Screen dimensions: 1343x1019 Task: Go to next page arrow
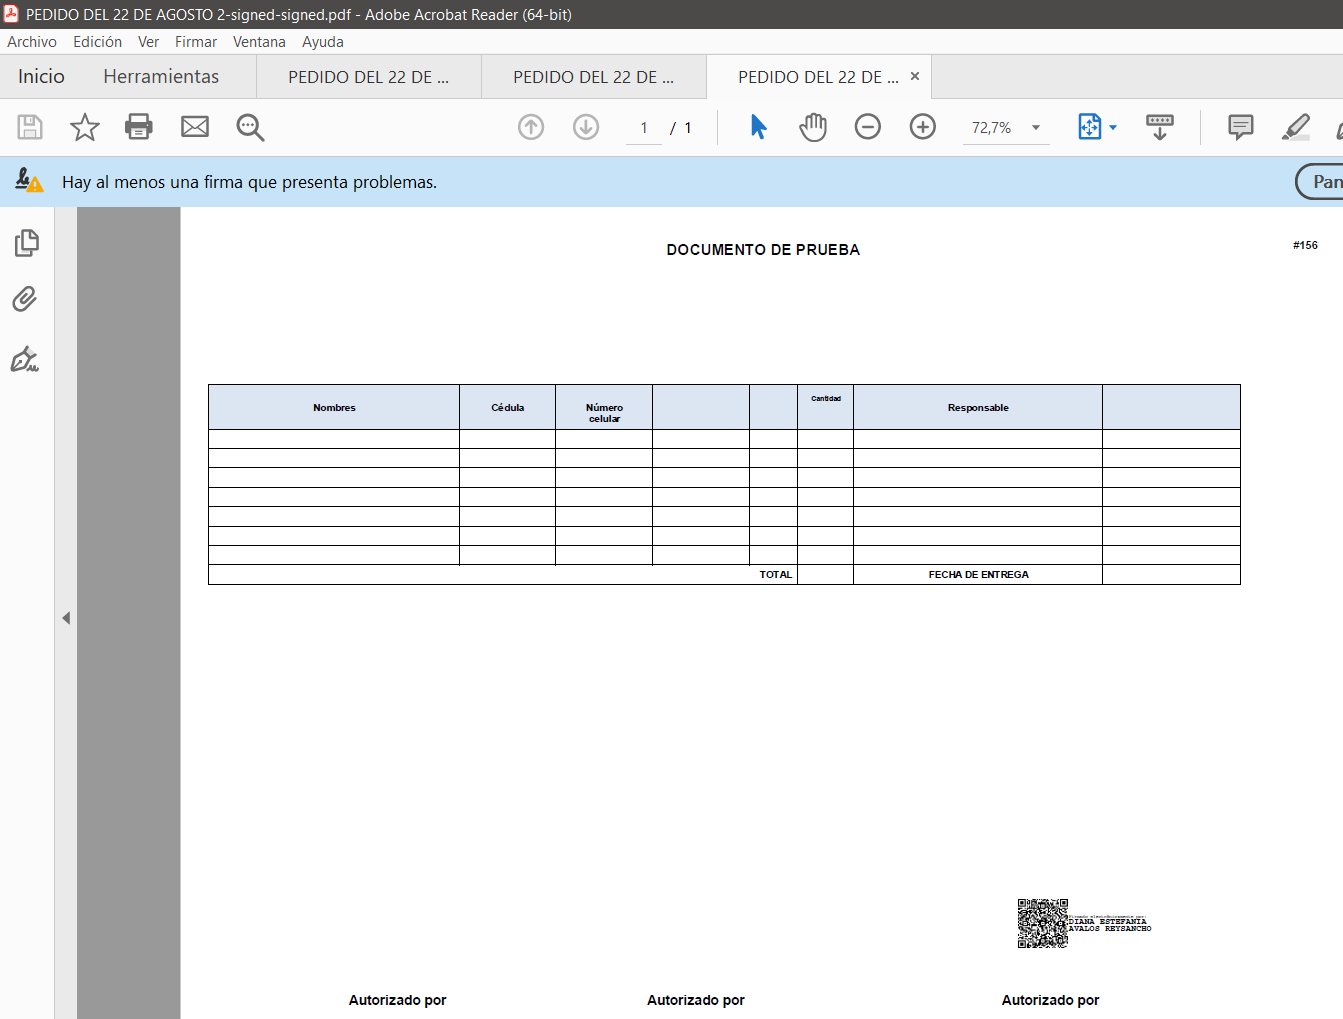point(586,127)
